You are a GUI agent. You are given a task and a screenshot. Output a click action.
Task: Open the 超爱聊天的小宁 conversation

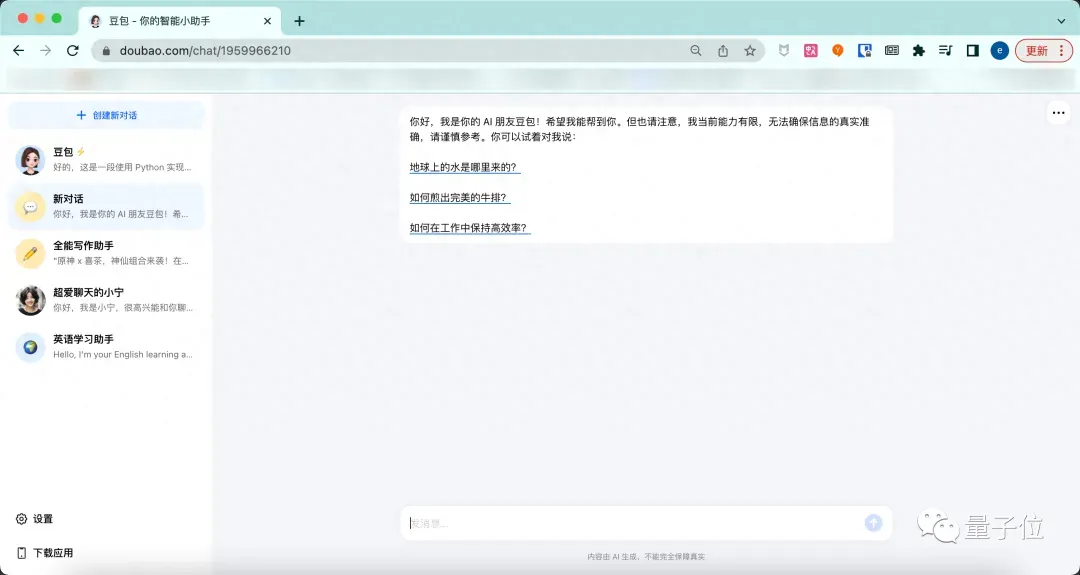point(106,300)
